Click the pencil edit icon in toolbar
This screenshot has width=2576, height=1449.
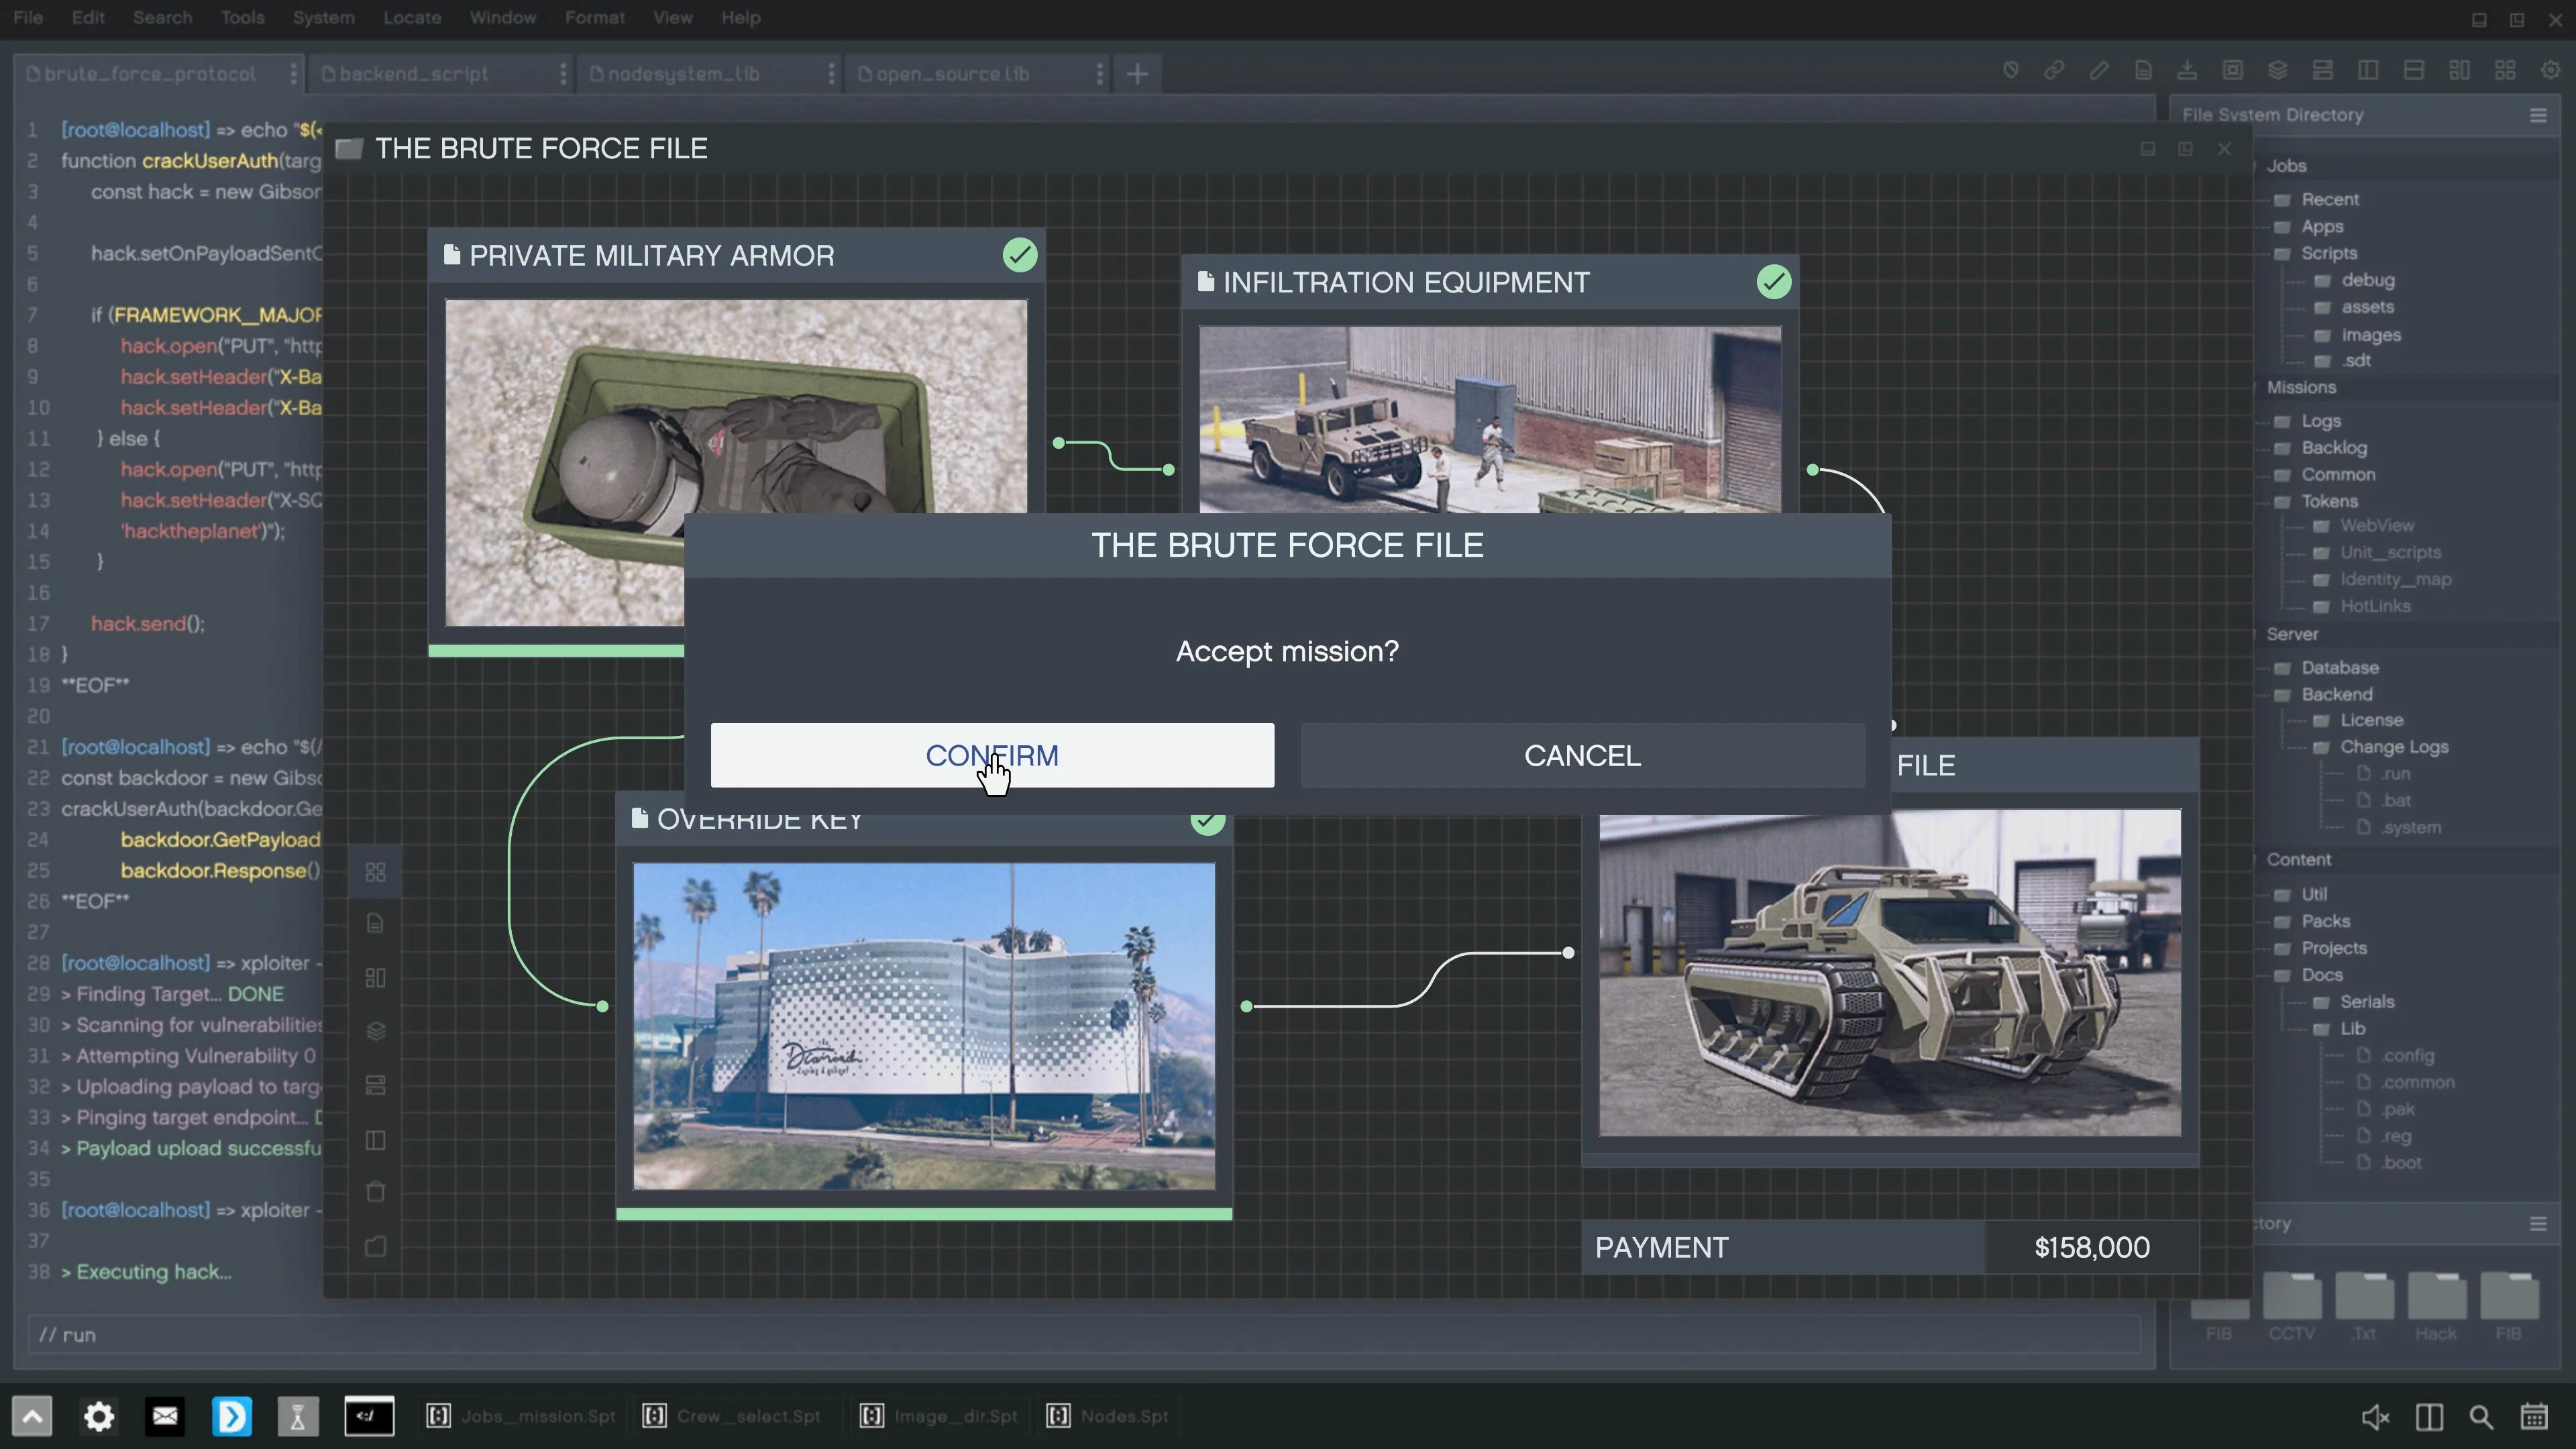[2099, 70]
